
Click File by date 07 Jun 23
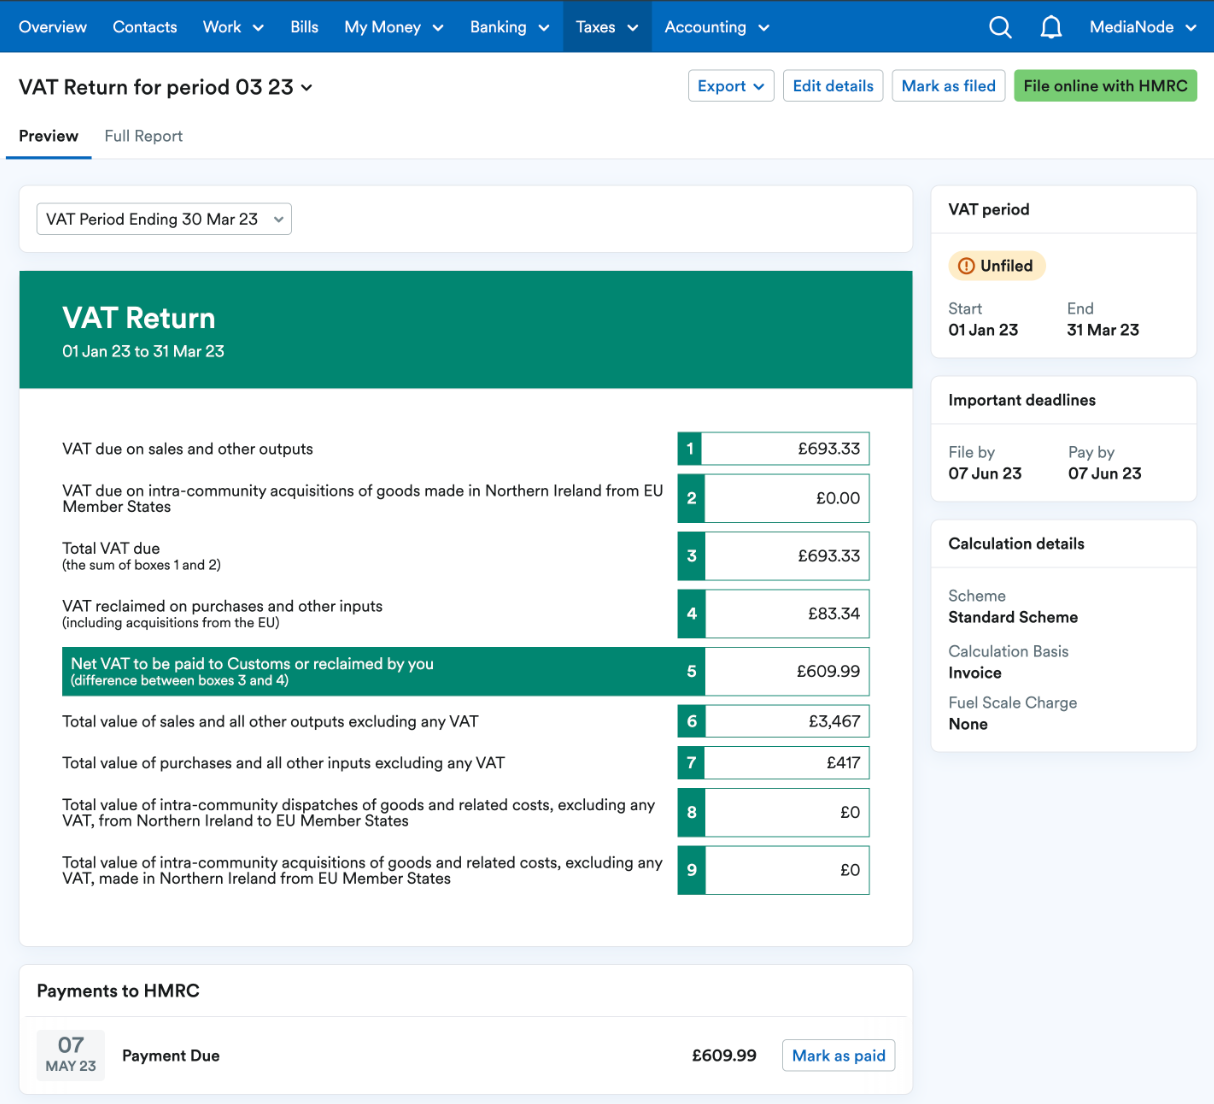click(985, 474)
